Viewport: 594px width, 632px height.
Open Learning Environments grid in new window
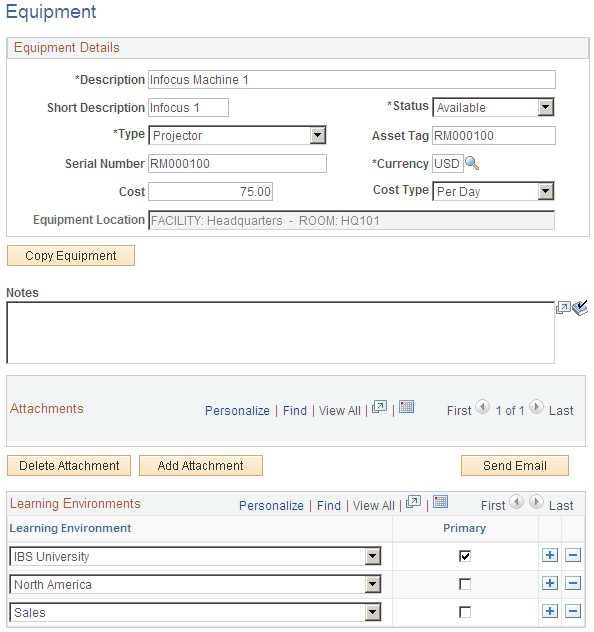[x=413, y=502]
